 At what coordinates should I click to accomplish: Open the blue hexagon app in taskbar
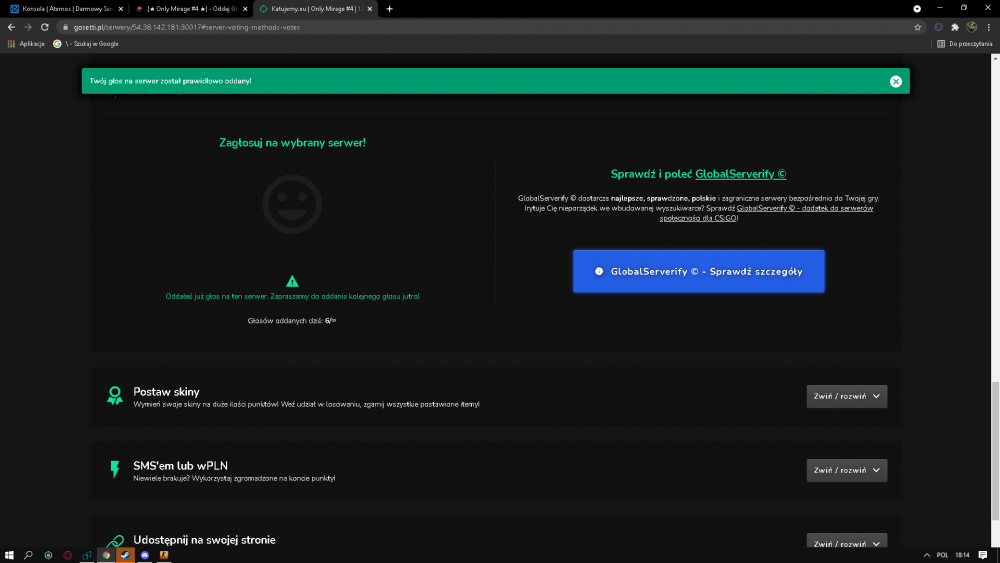(48, 555)
